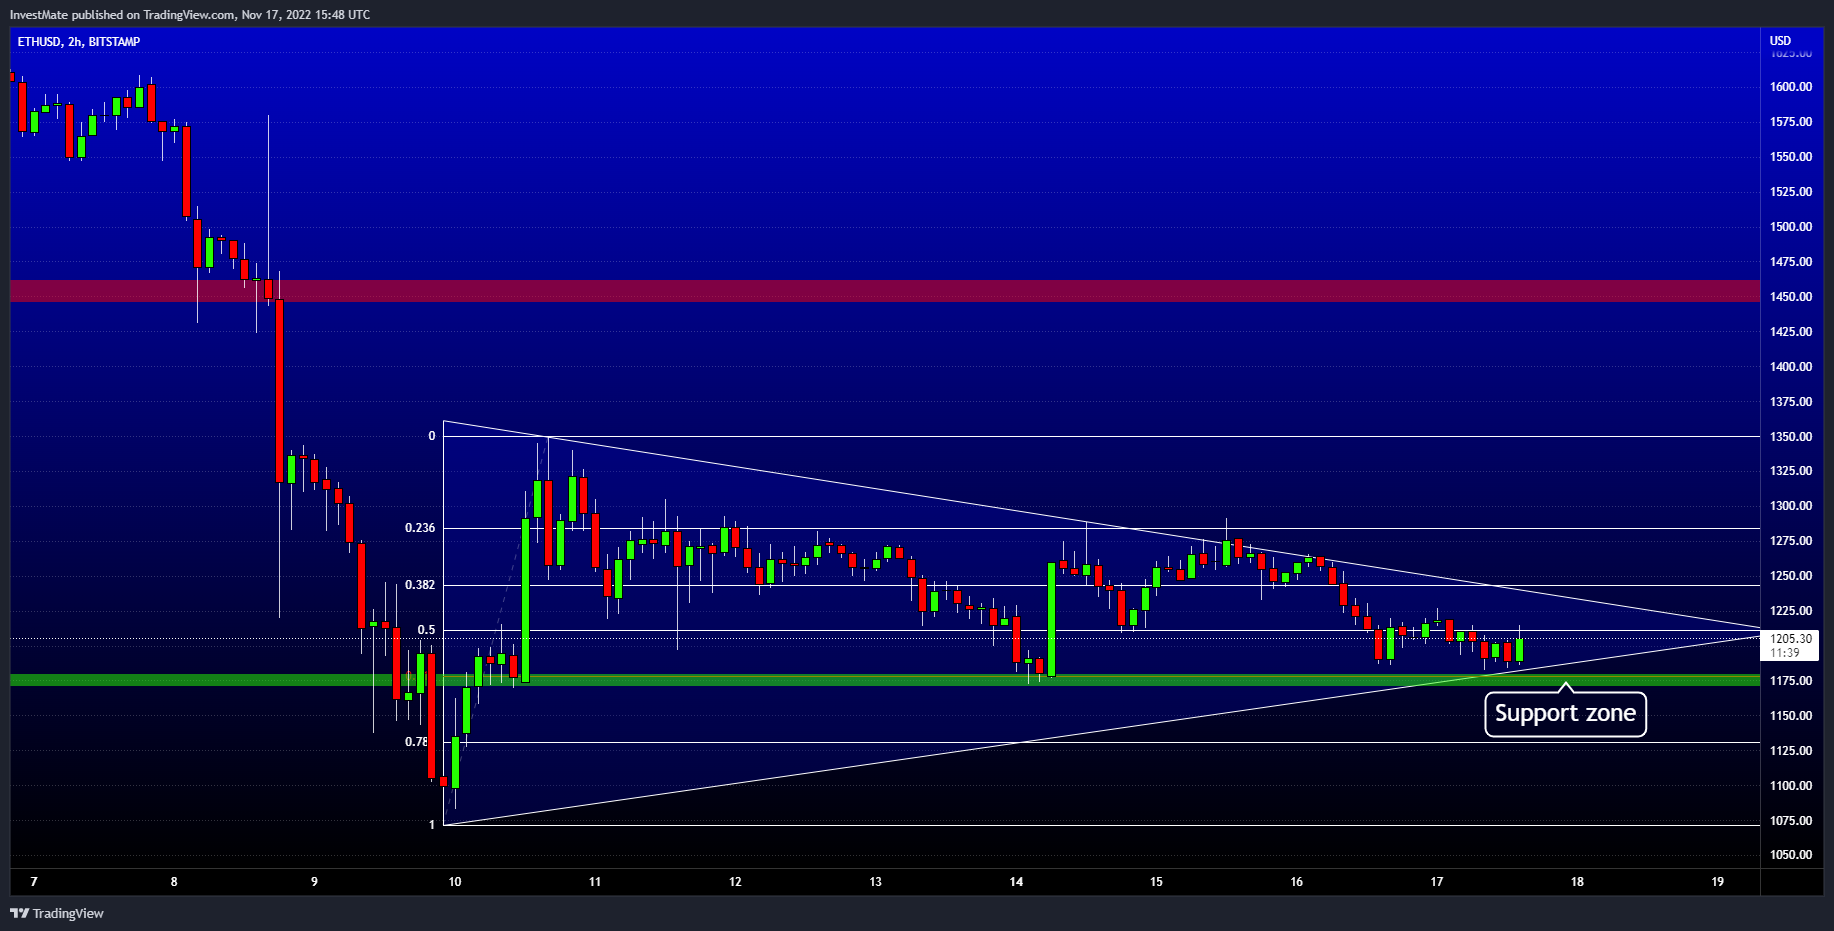Click the 1075.00 price axis label
The width and height of the screenshot is (1834, 931).
pos(1790,821)
